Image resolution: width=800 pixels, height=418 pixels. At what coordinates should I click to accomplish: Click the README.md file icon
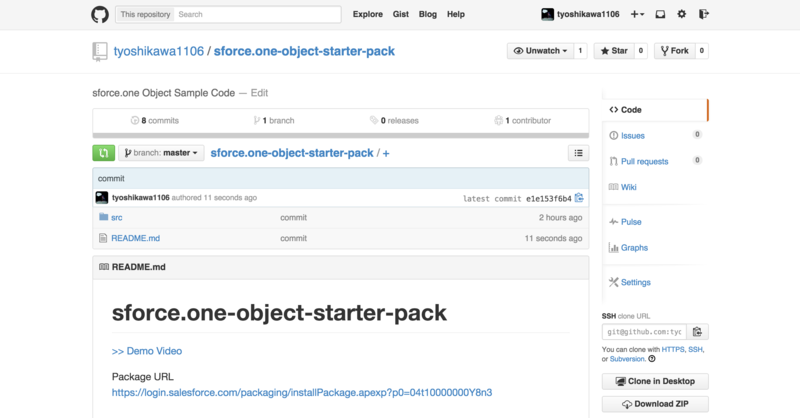pos(103,238)
